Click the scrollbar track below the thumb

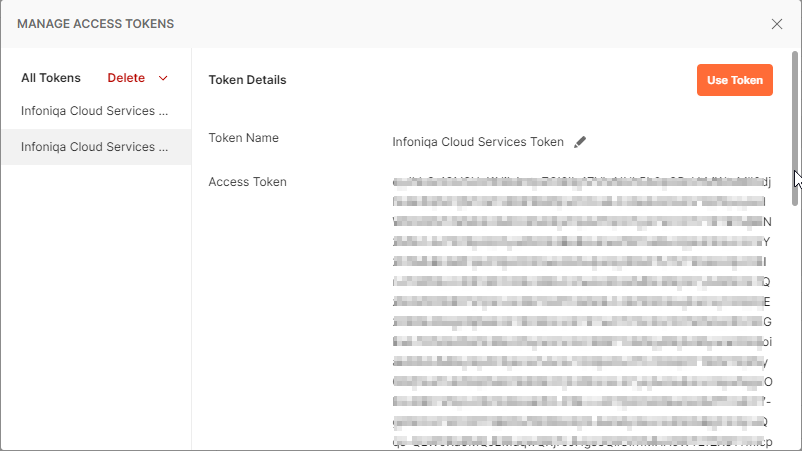click(795, 327)
